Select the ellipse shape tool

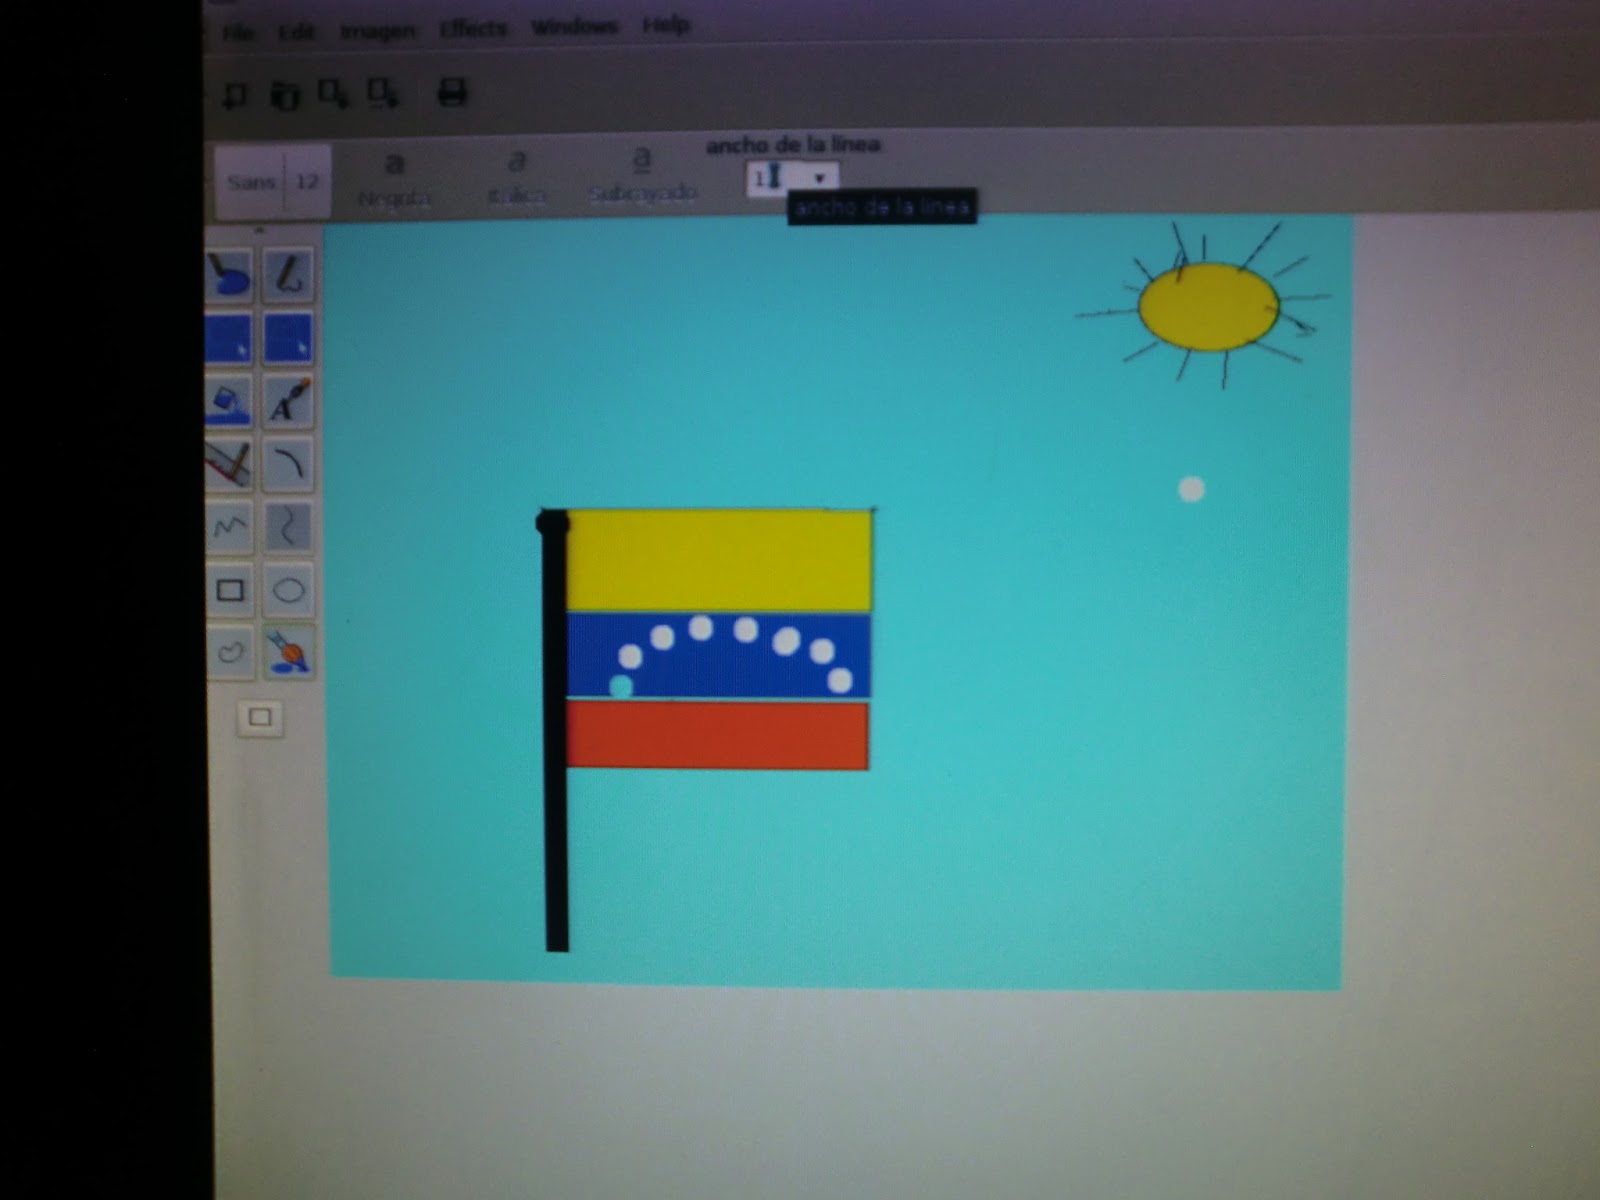[288, 590]
